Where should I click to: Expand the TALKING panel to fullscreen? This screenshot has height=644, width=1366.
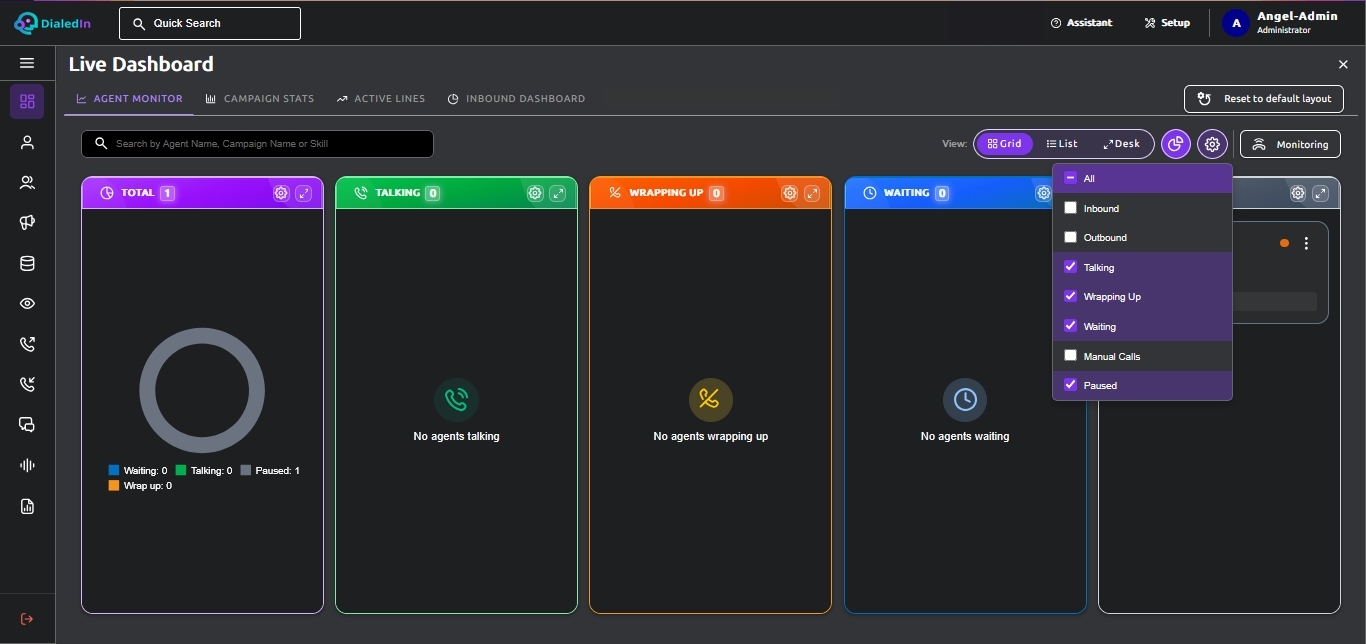[x=558, y=193]
